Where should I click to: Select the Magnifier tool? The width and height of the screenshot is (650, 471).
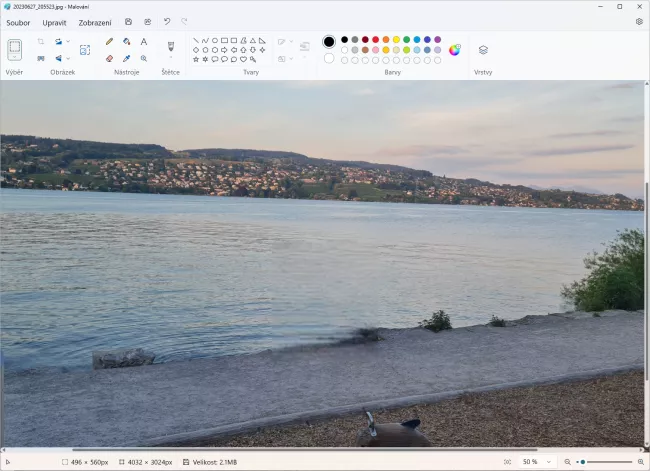[x=143, y=58]
